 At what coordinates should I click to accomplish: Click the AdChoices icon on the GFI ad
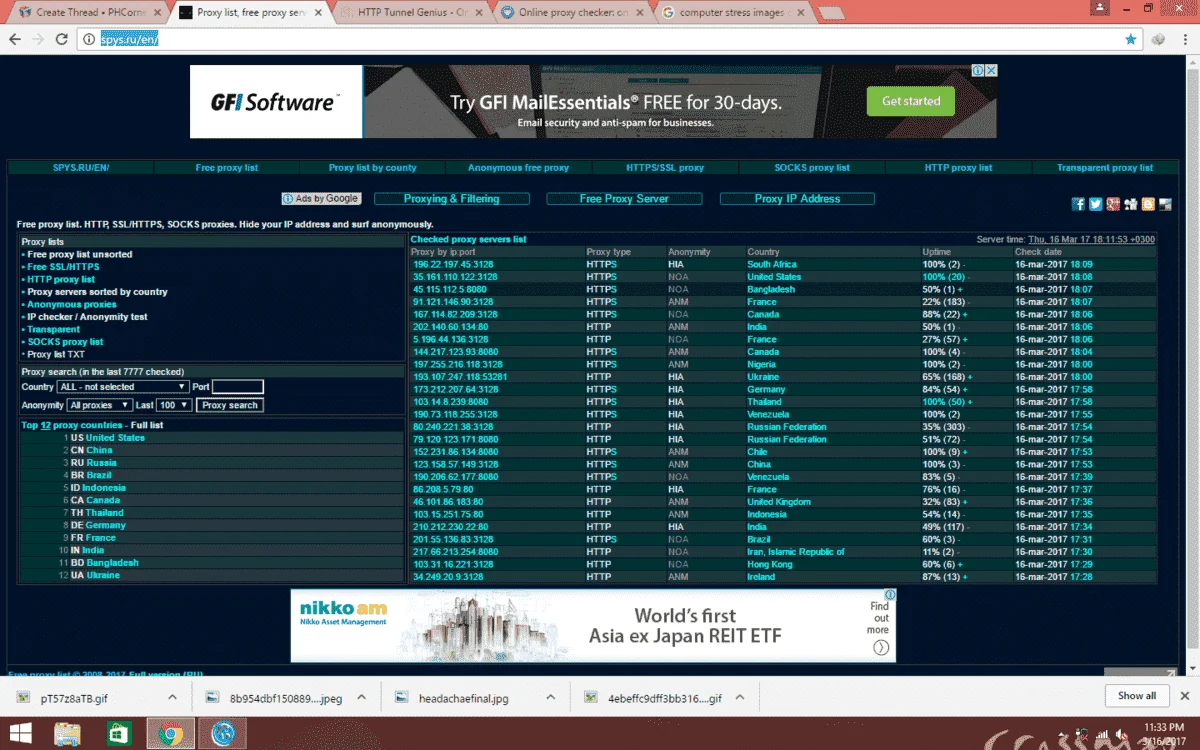(x=979, y=70)
